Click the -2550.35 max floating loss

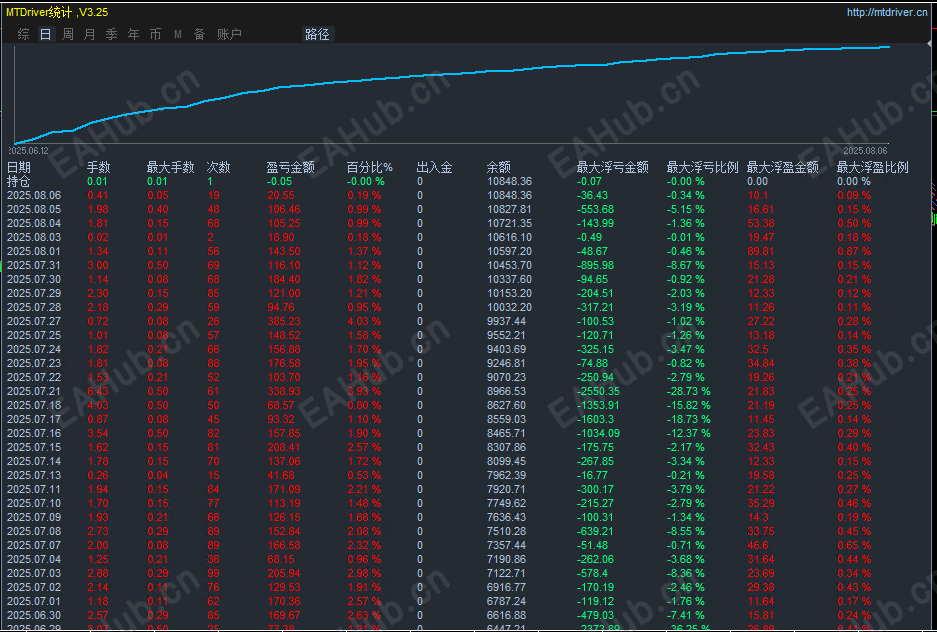[x=598, y=391]
